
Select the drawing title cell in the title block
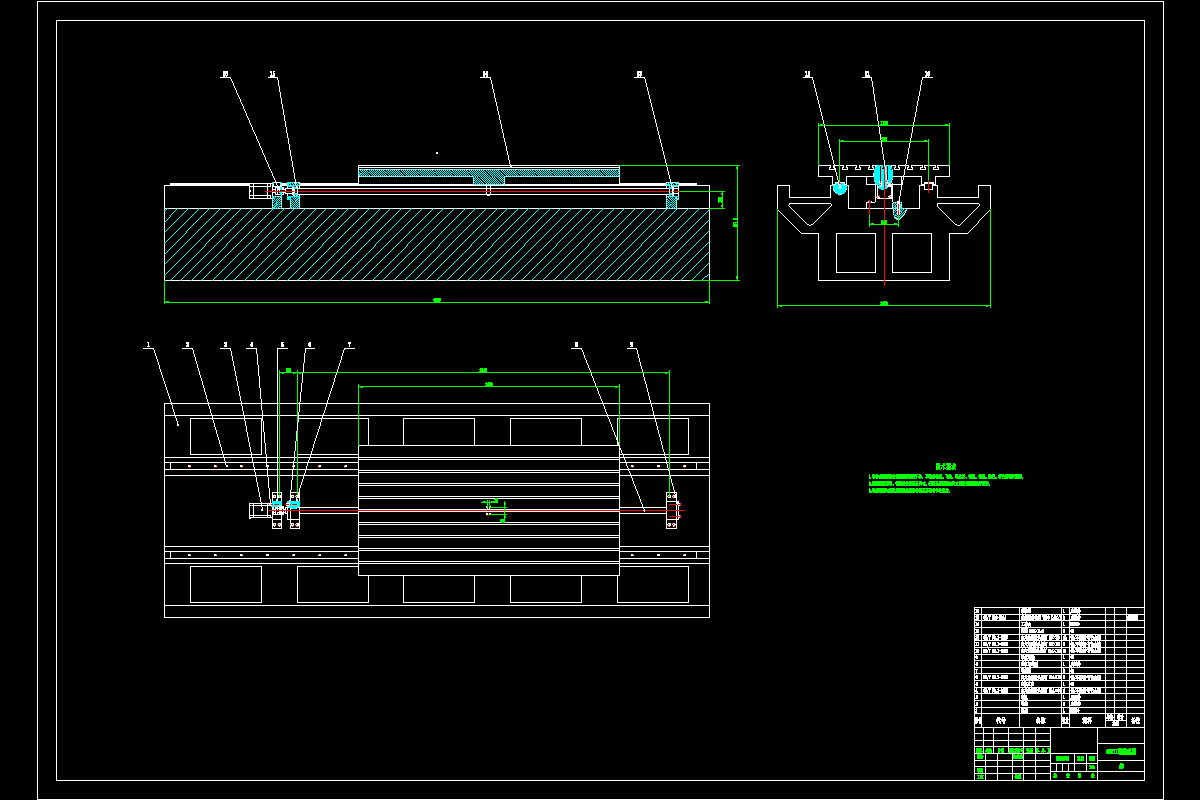click(1120, 750)
